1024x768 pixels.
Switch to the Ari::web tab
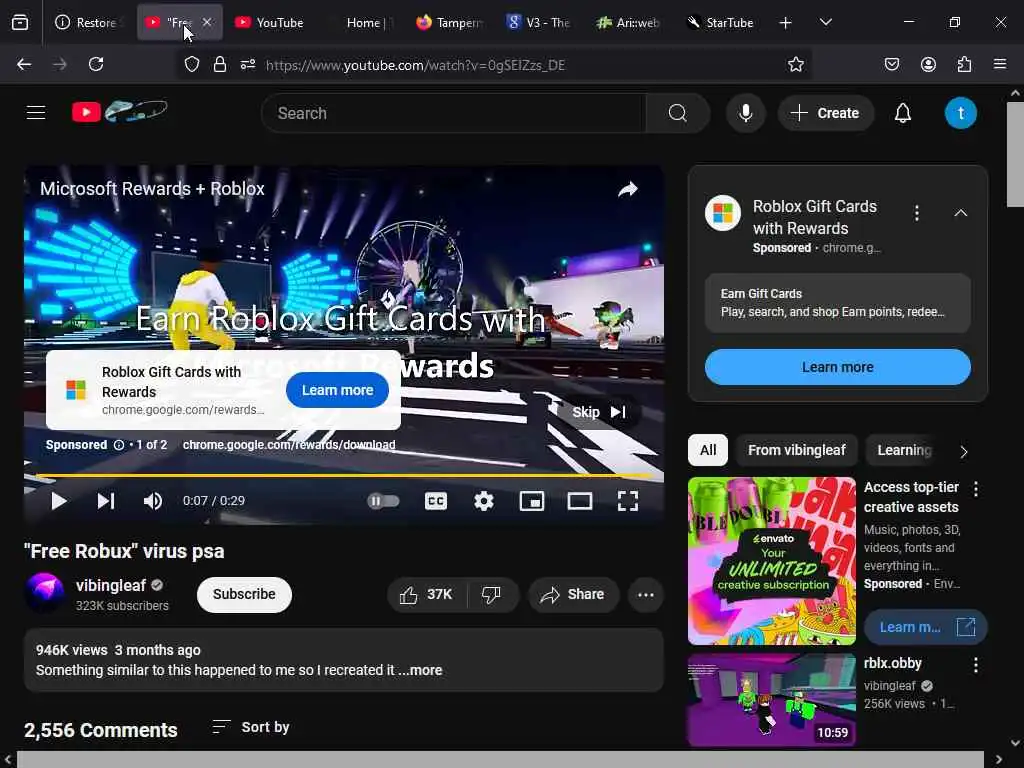pos(629,22)
